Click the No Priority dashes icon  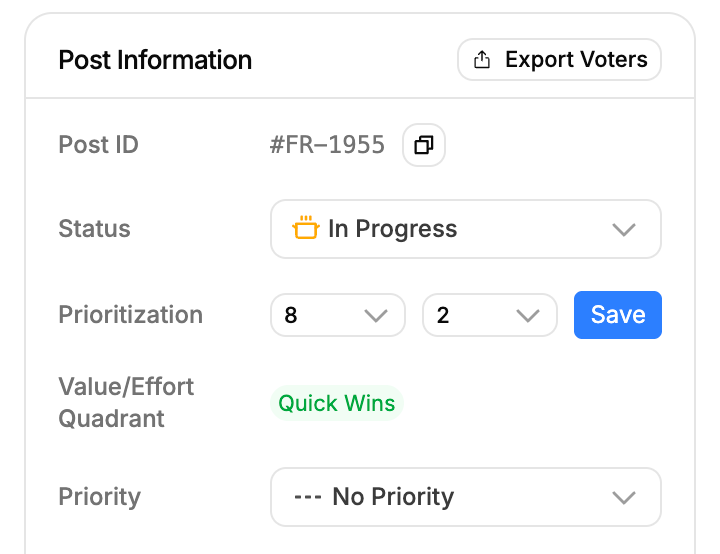306,497
